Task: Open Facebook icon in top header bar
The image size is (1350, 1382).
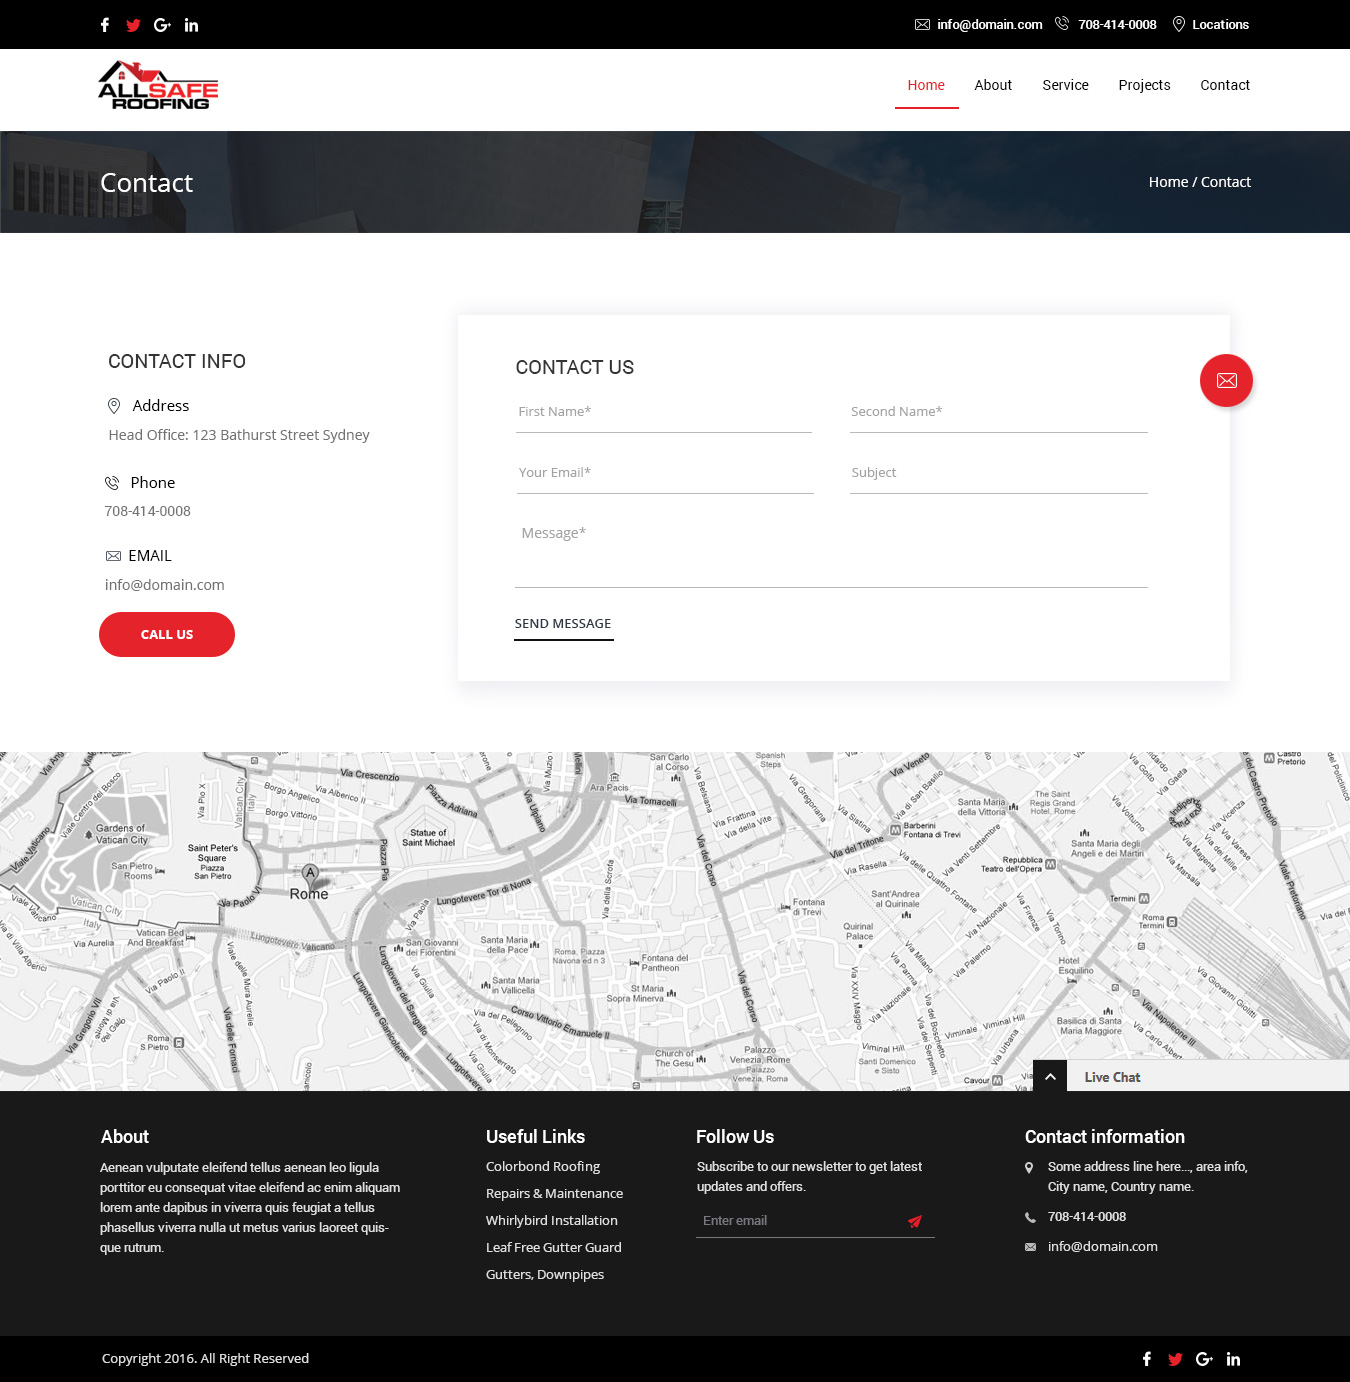Action: [x=105, y=25]
